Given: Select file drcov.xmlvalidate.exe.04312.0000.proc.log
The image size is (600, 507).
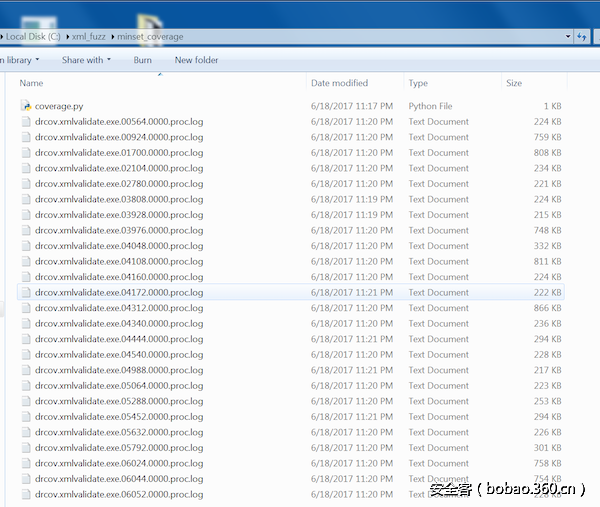Looking at the screenshot, I should click(x=119, y=308).
